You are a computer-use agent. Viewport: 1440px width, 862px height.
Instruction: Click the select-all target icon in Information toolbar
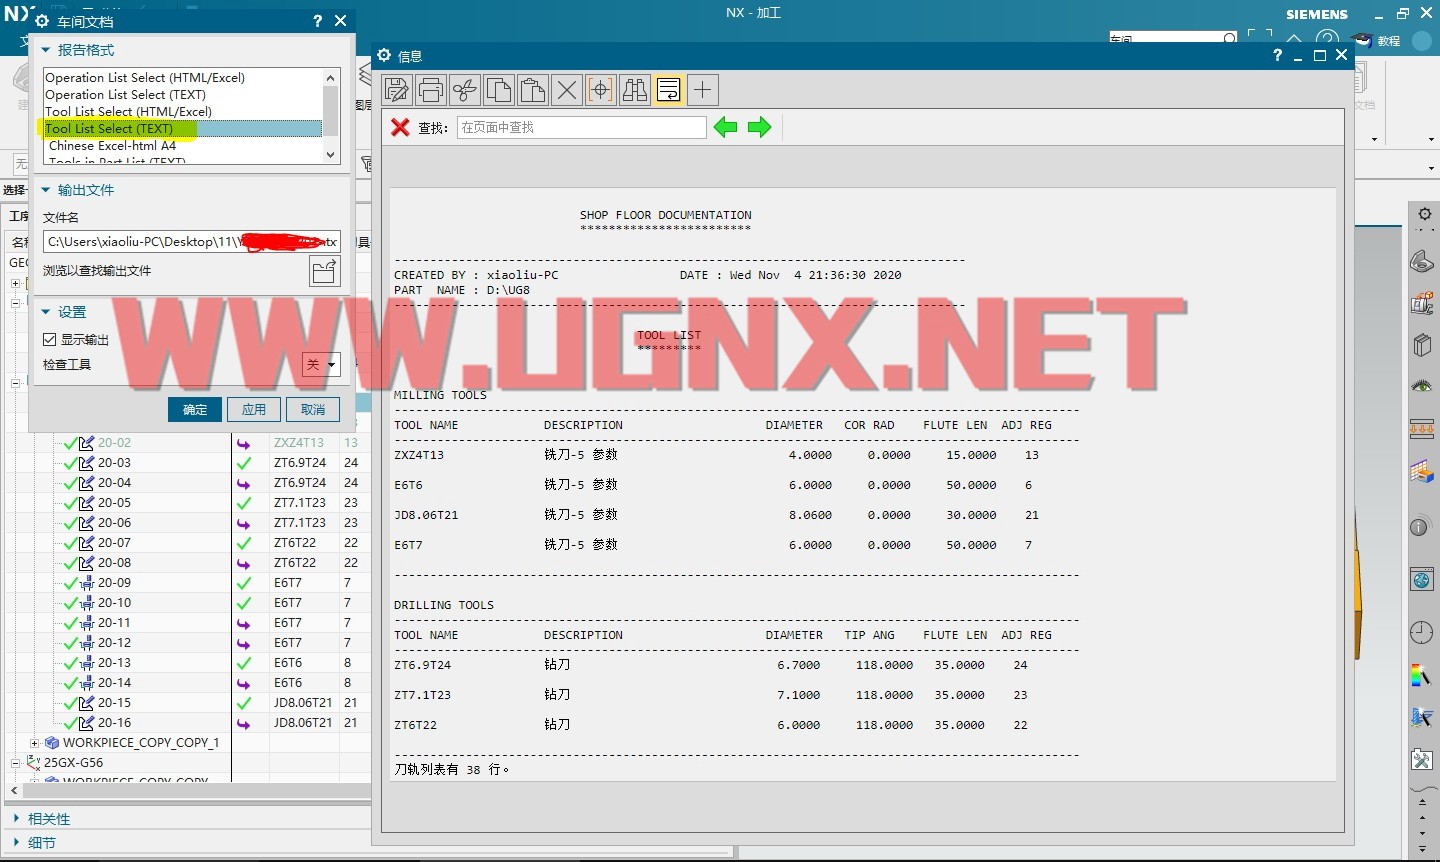(601, 90)
